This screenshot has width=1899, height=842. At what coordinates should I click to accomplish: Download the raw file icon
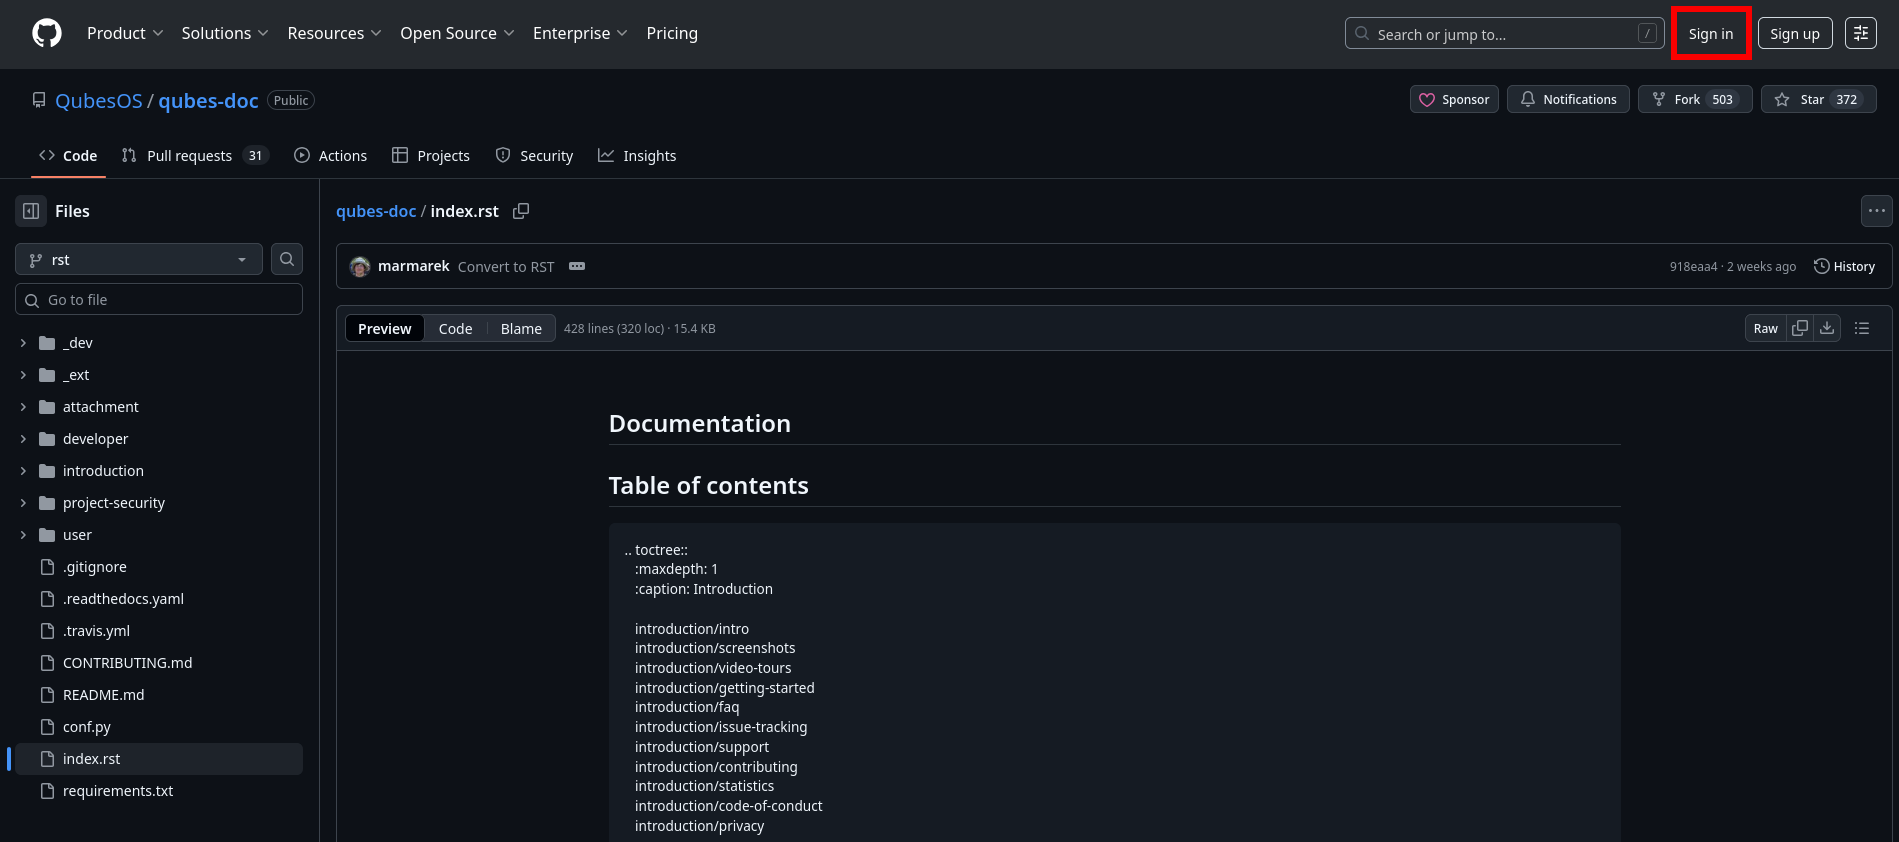1827,328
